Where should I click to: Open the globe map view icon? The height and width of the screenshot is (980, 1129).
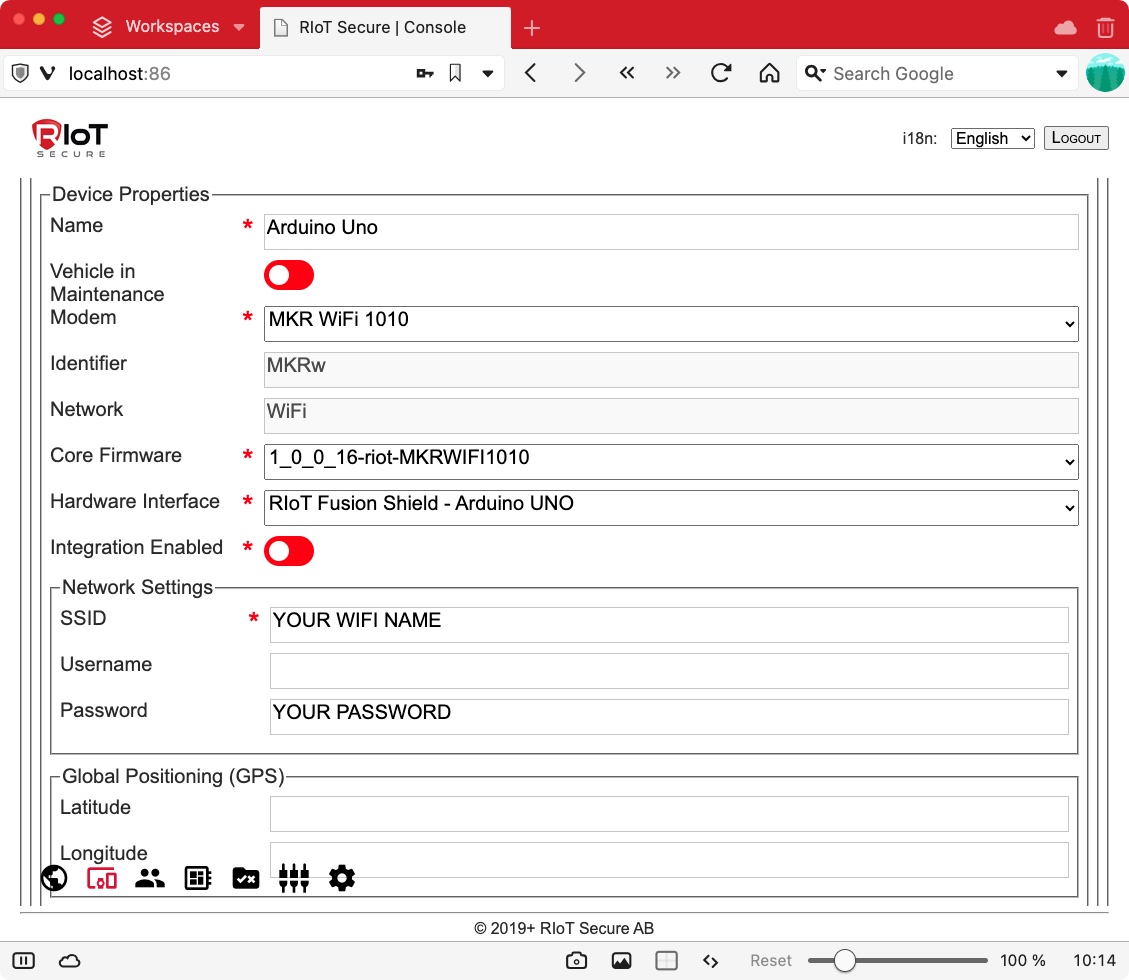click(54, 878)
